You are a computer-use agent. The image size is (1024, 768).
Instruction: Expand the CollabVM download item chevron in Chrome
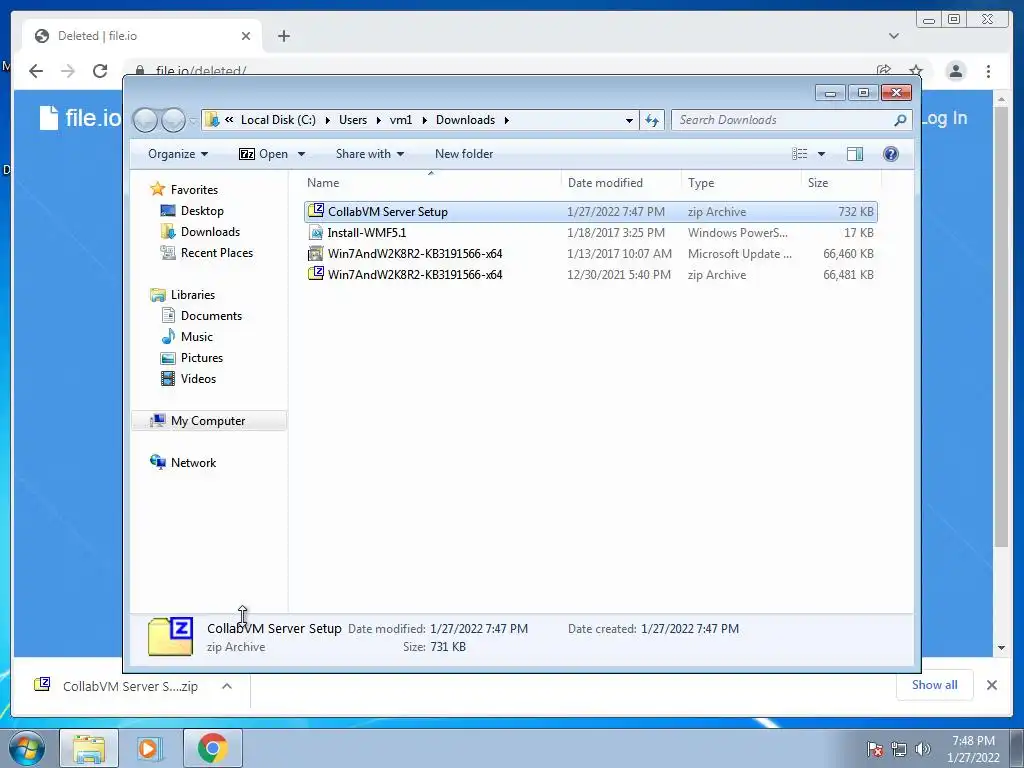coord(227,686)
